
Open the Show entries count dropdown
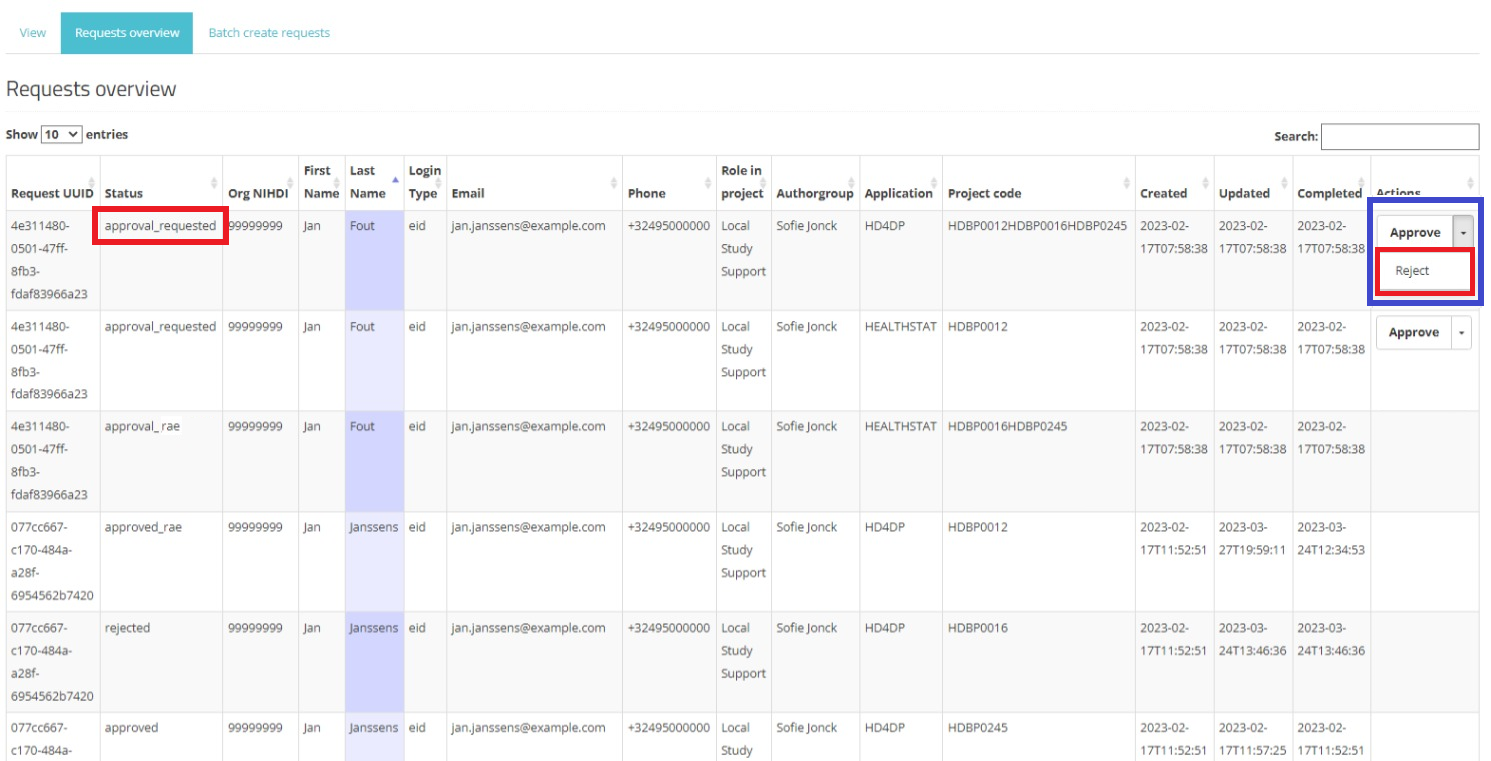click(x=62, y=134)
